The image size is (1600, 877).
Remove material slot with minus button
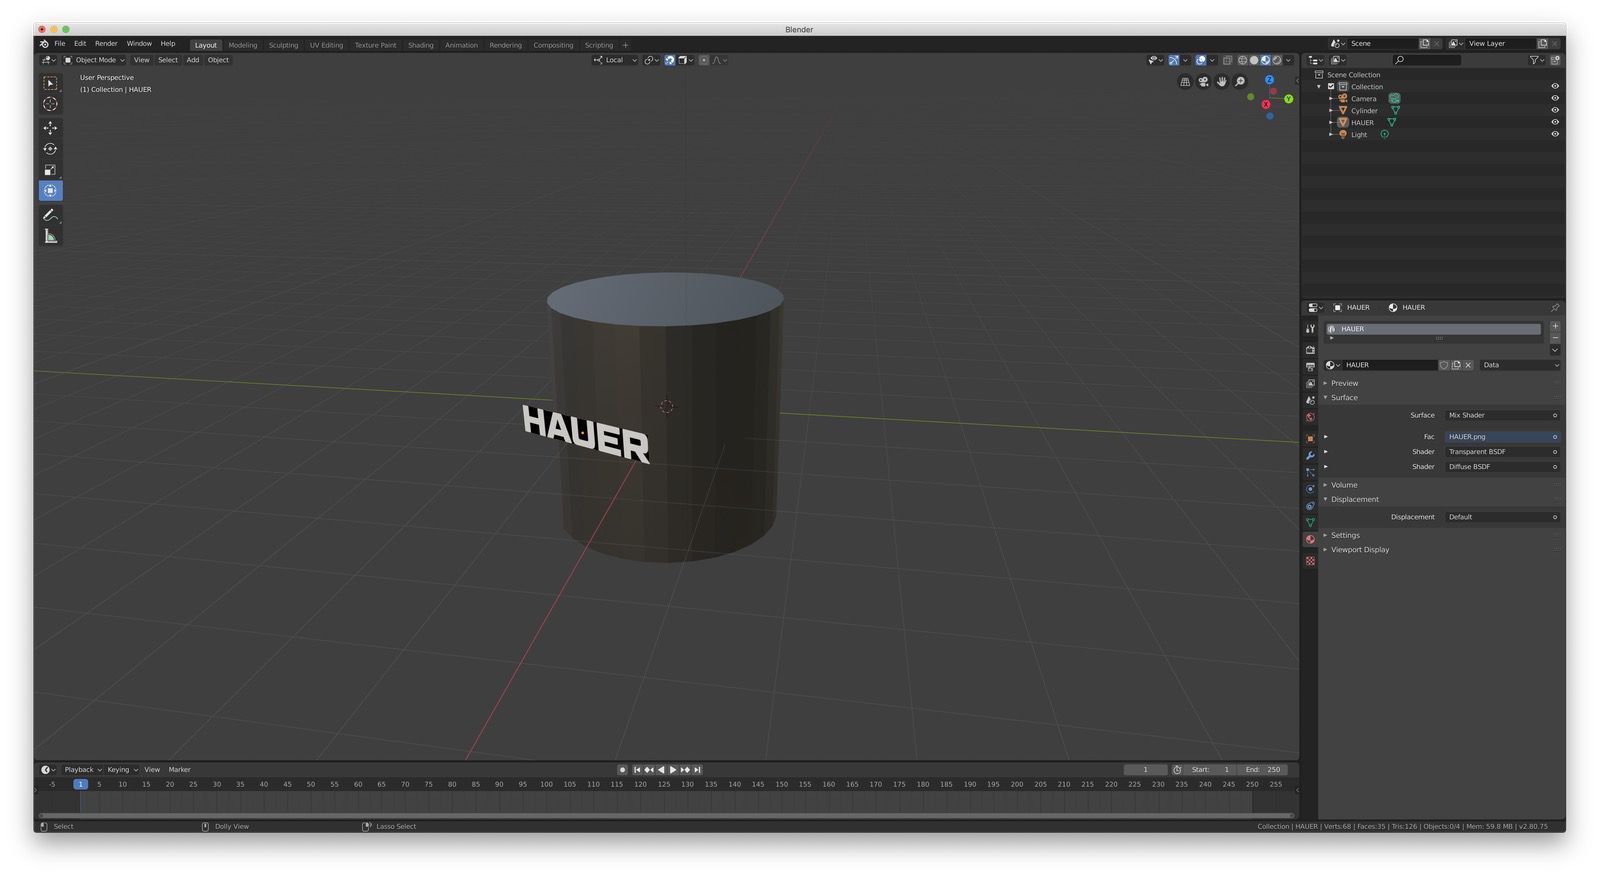1555,338
